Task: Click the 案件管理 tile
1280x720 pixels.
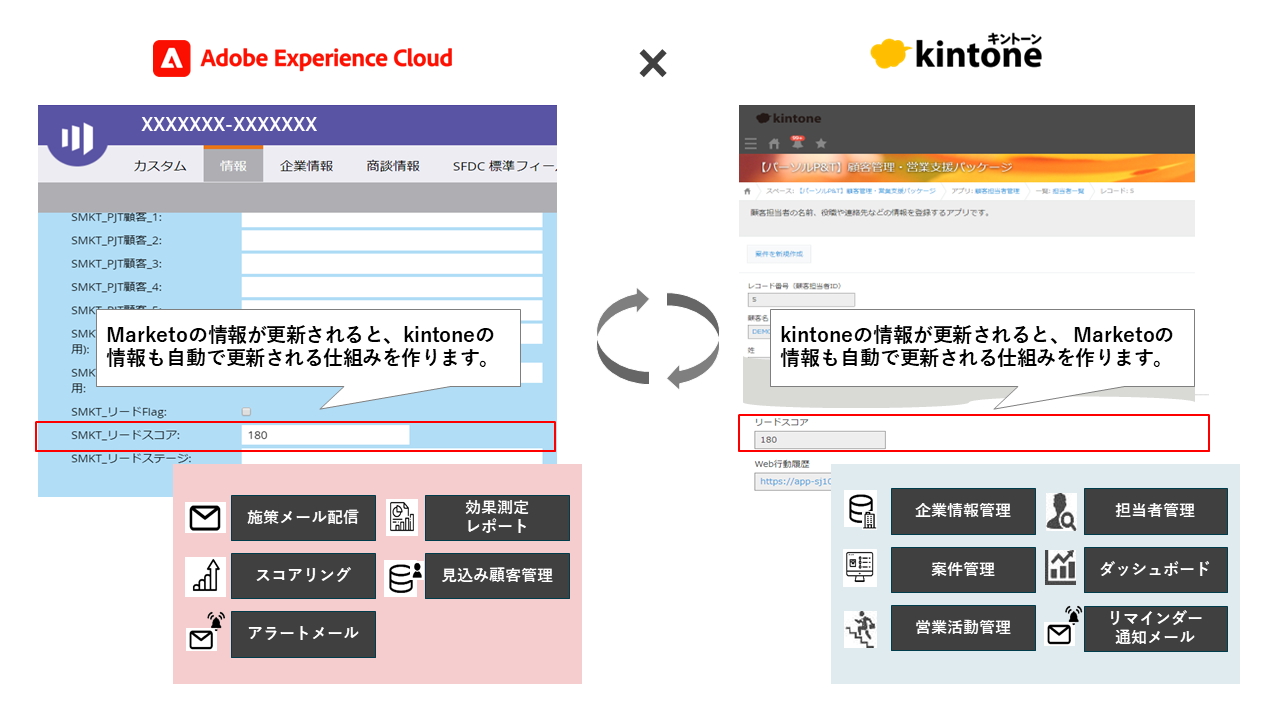Action: tap(963, 570)
